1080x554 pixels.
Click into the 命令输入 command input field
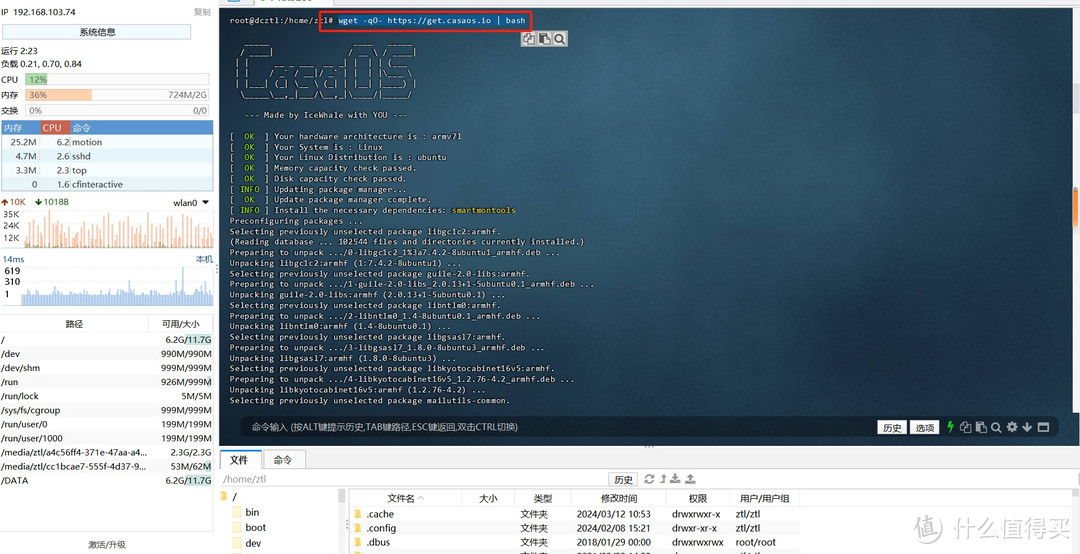tap(558, 427)
